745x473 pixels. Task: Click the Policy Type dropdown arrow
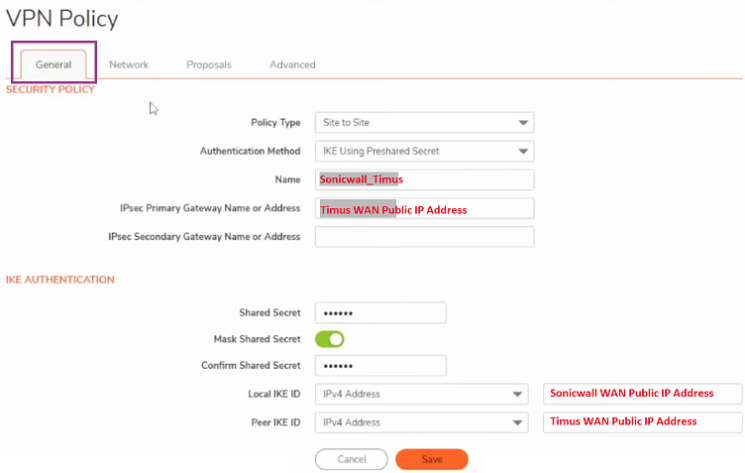click(523, 123)
